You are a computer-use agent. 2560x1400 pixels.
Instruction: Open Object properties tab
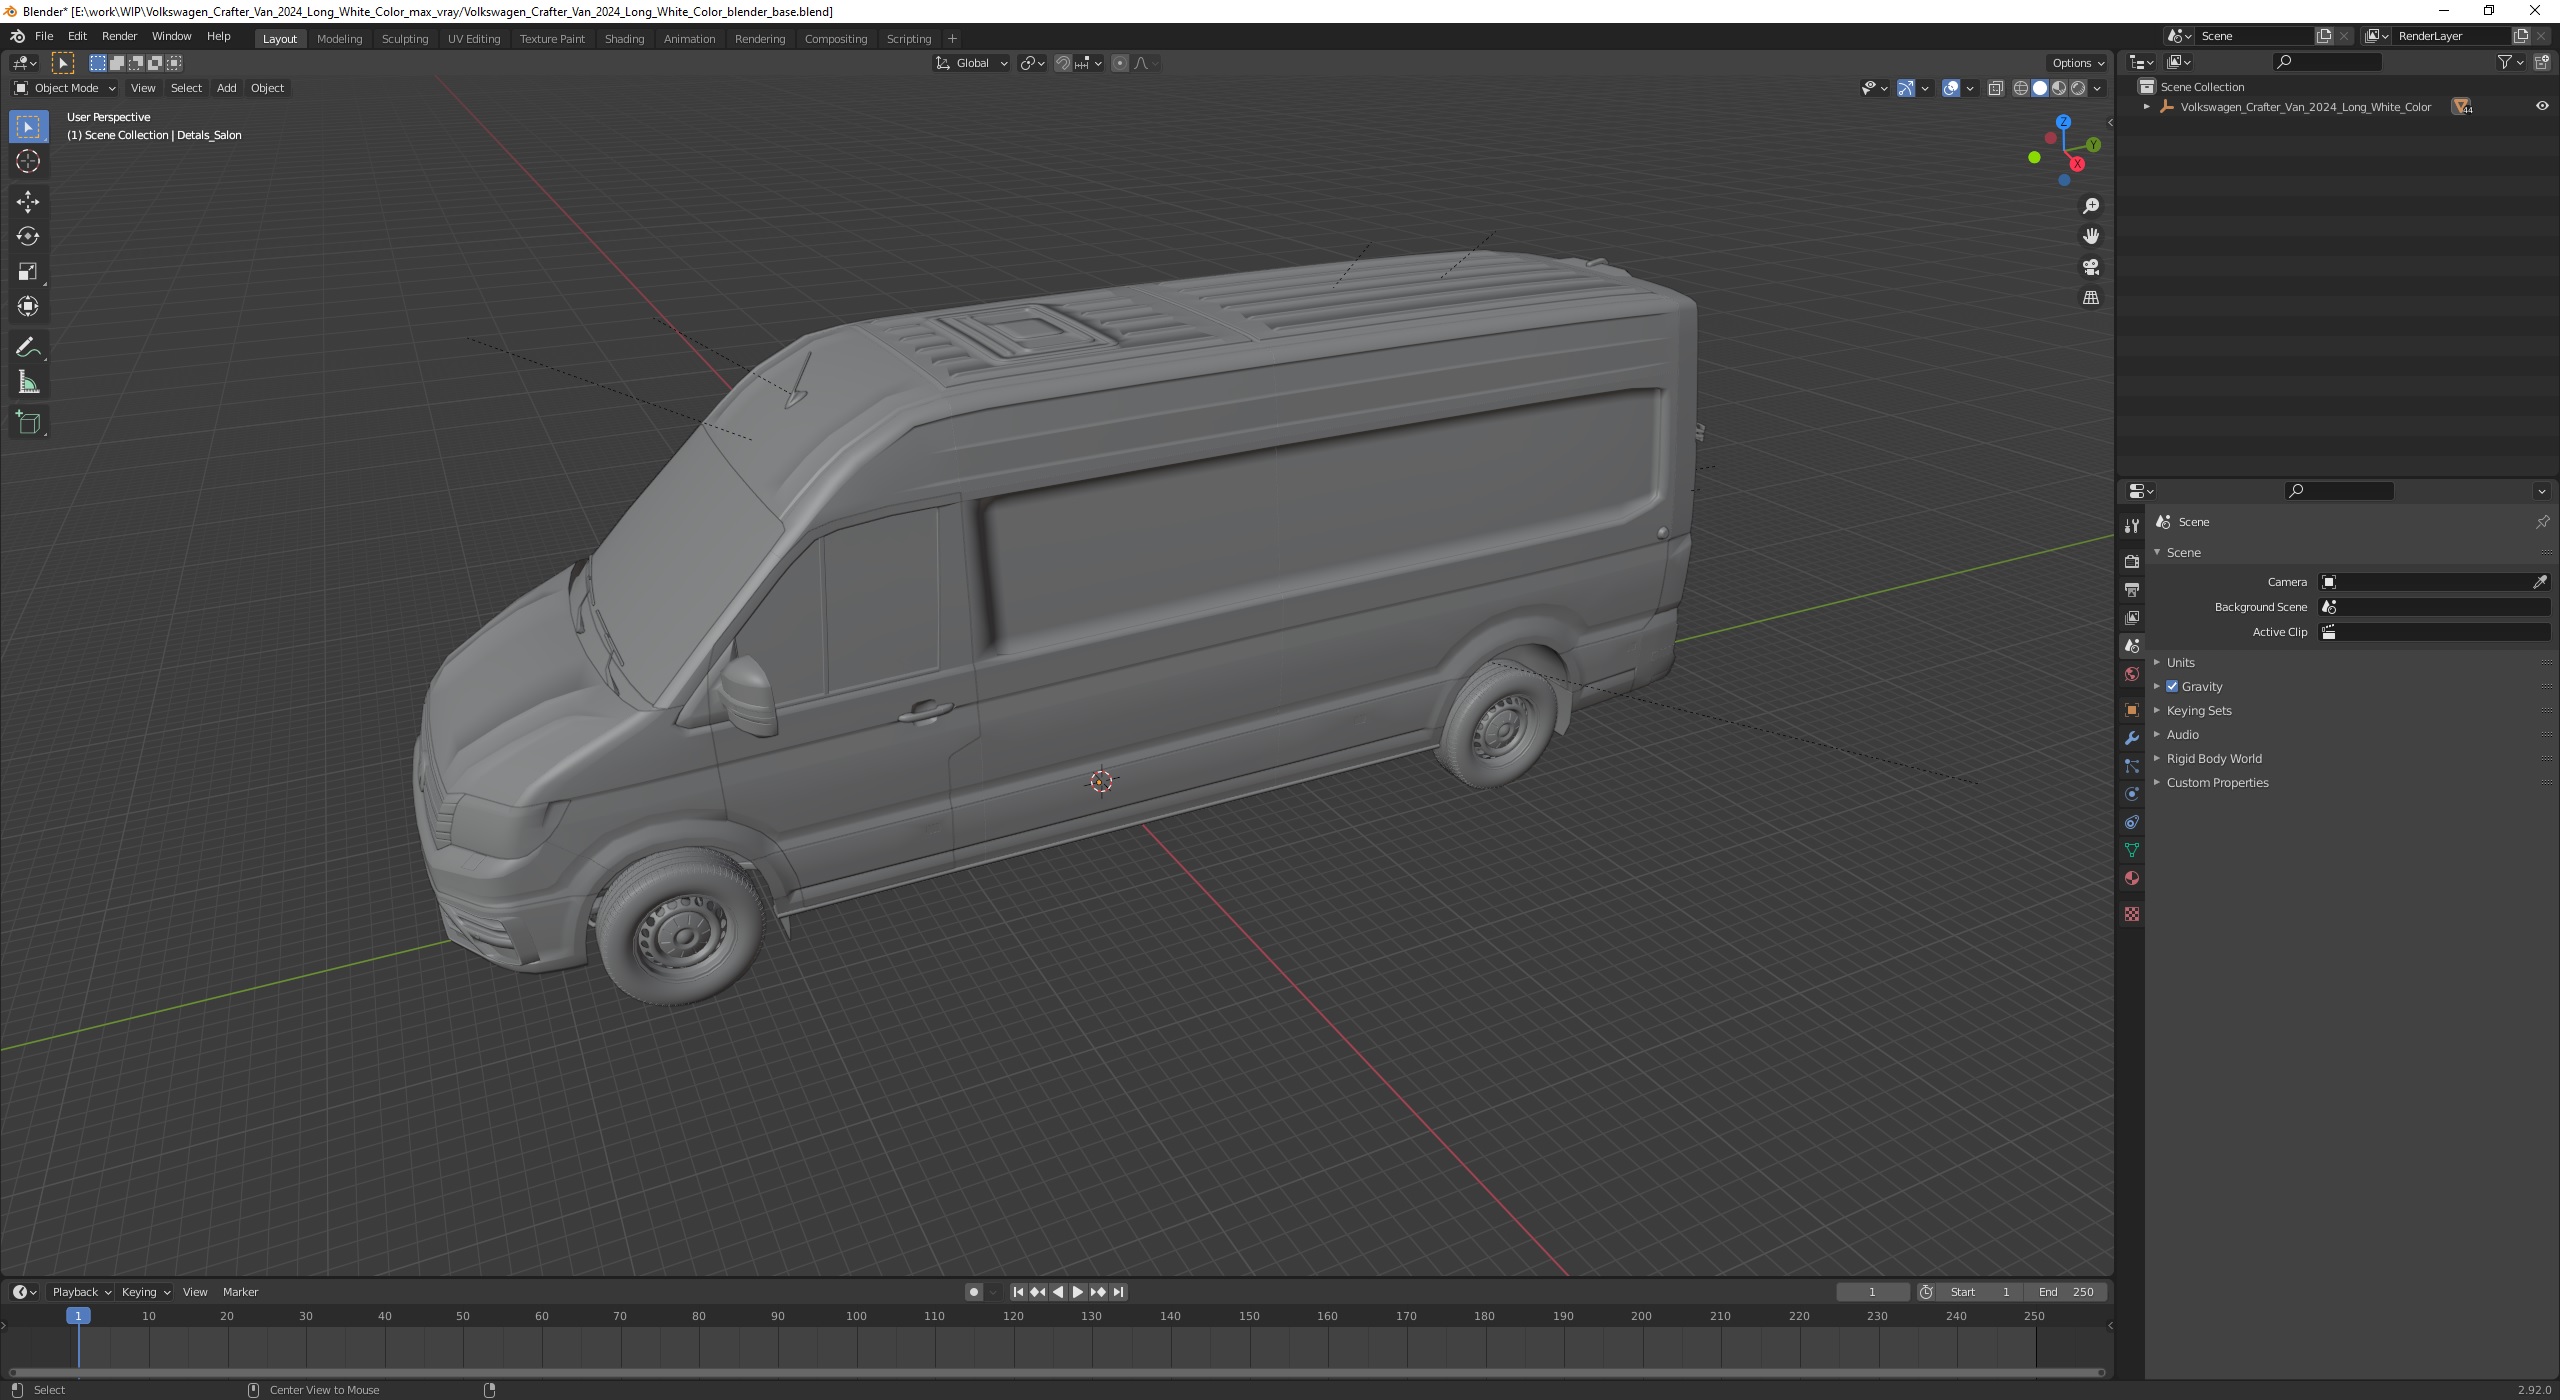pyautogui.click(x=2131, y=709)
